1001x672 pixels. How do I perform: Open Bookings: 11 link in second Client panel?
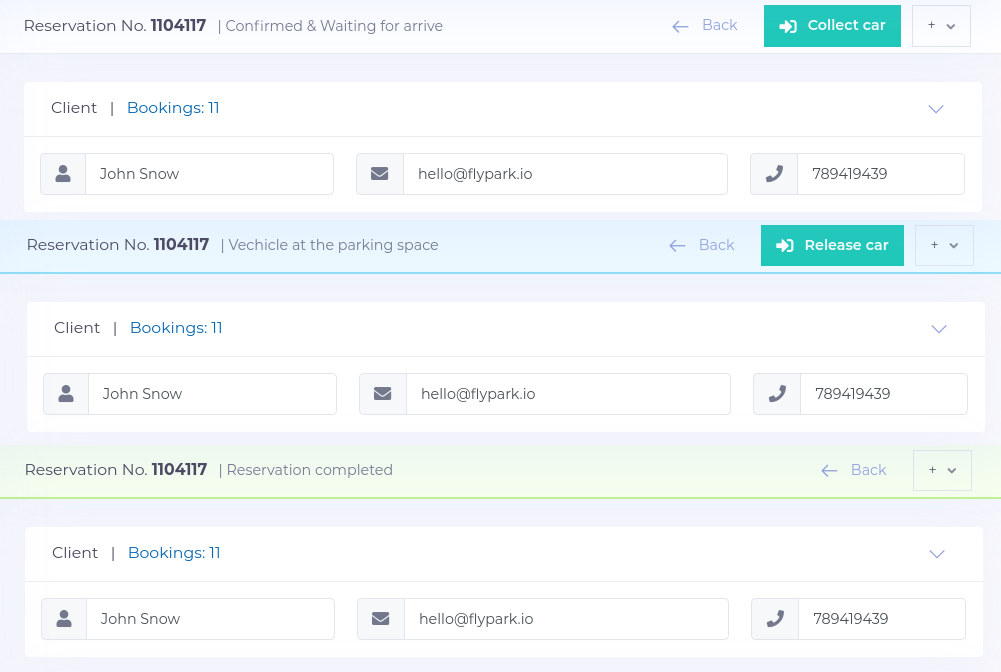[176, 328]
